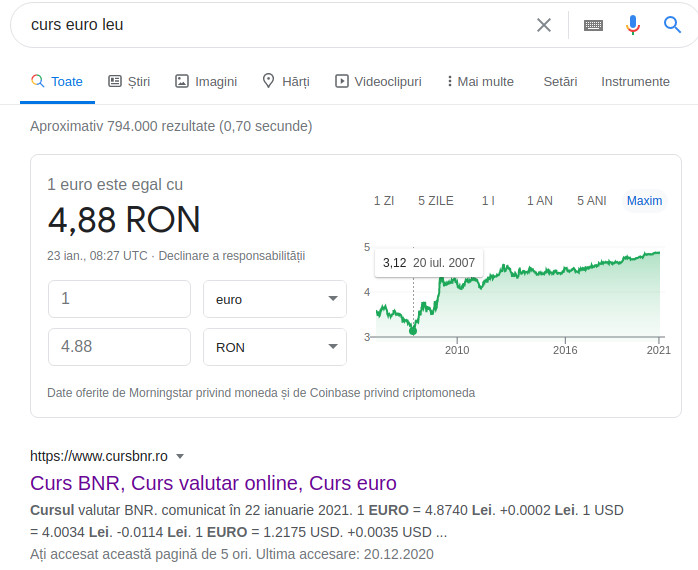Select the 5 ANI chart range
The height and width of the screenshot is (570, 698).
click(x=592, y=201)
